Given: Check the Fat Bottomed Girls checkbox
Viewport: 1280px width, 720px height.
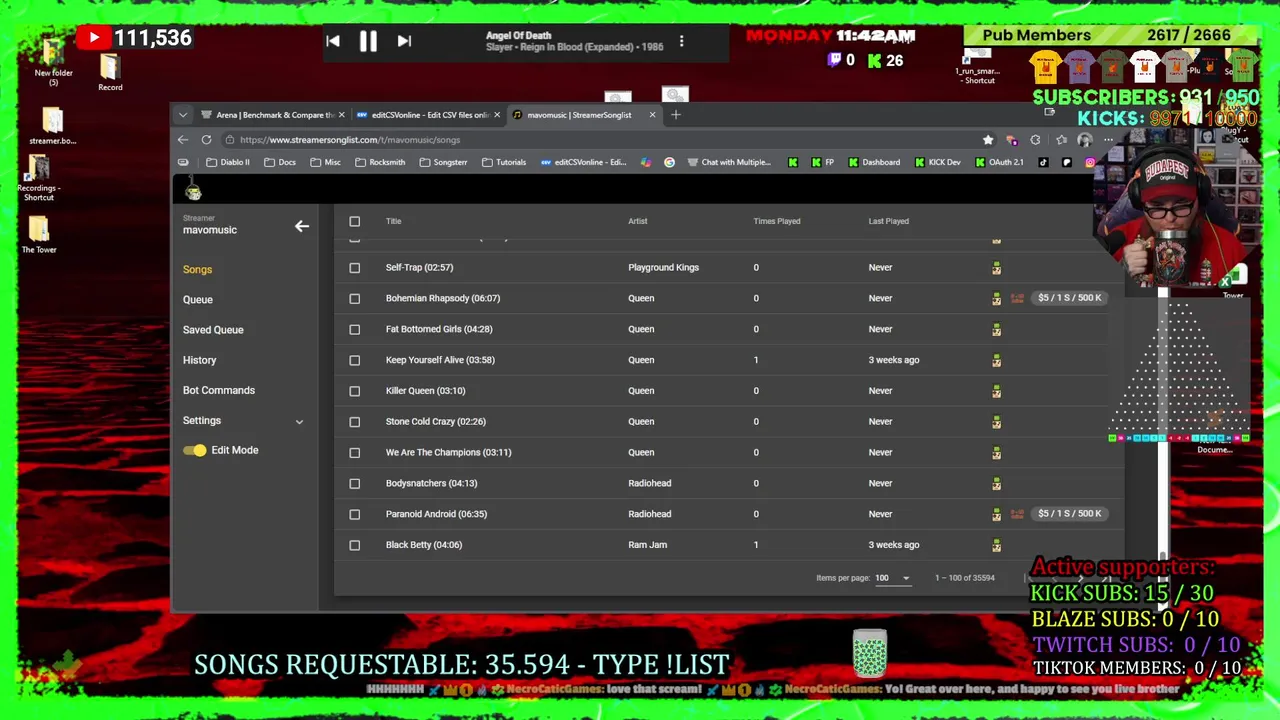Looking at the screenshot, I should click(x=354, y=329).
